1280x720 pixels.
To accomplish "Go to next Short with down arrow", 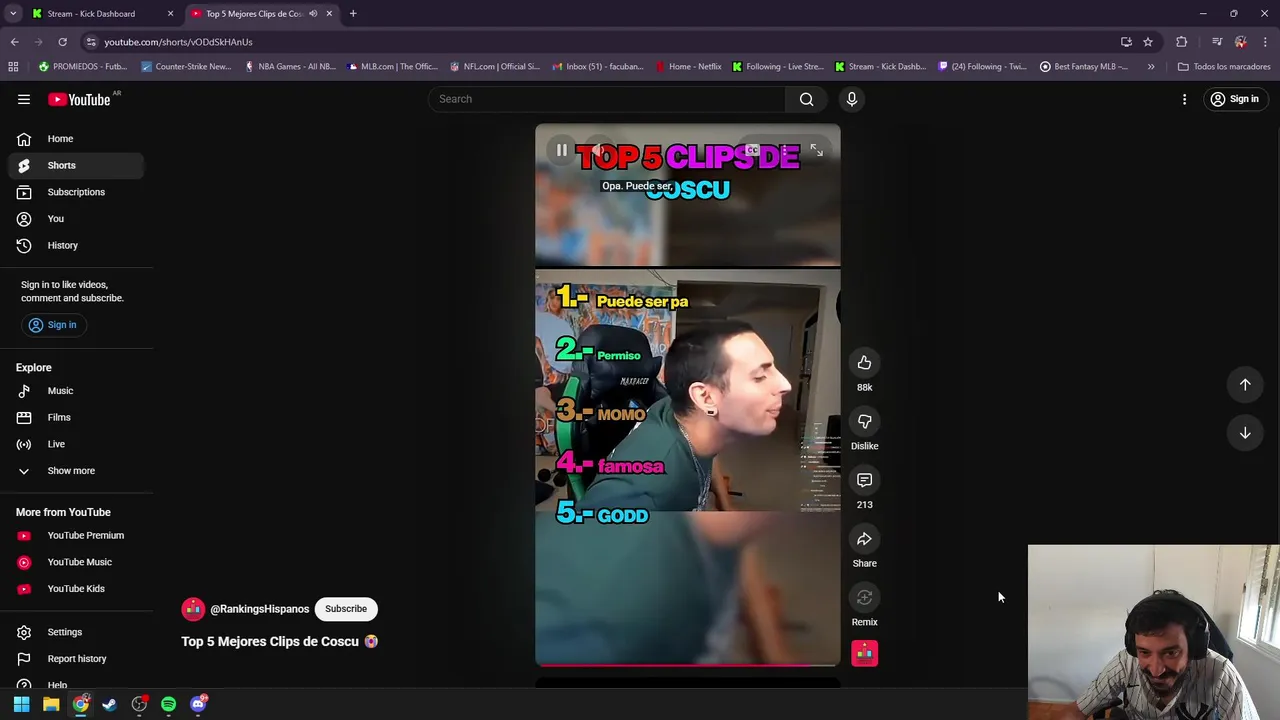I will 1245,433.
